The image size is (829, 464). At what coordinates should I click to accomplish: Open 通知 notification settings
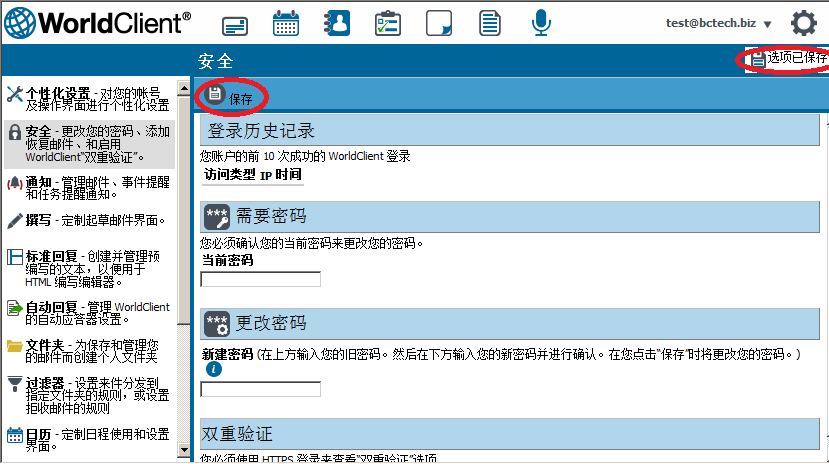coord(88,188)
